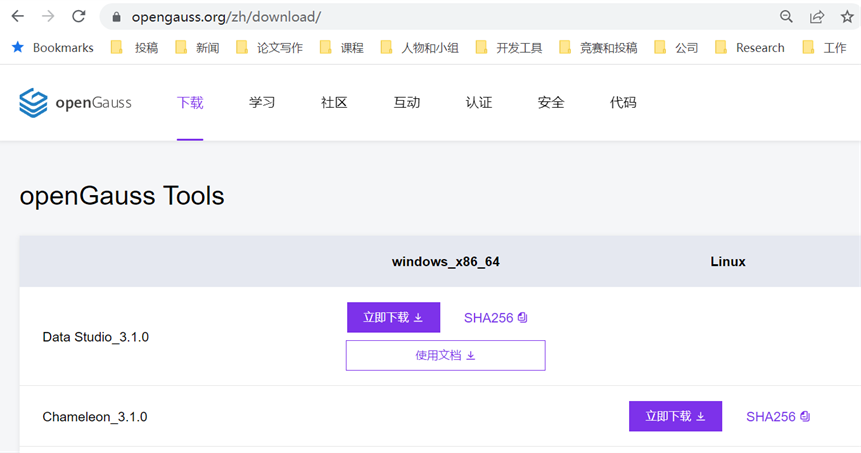The height and width of the screenshot is (453, 861).
Task: Open the 开发工具 bookmark folder
Action: [509, 48]
